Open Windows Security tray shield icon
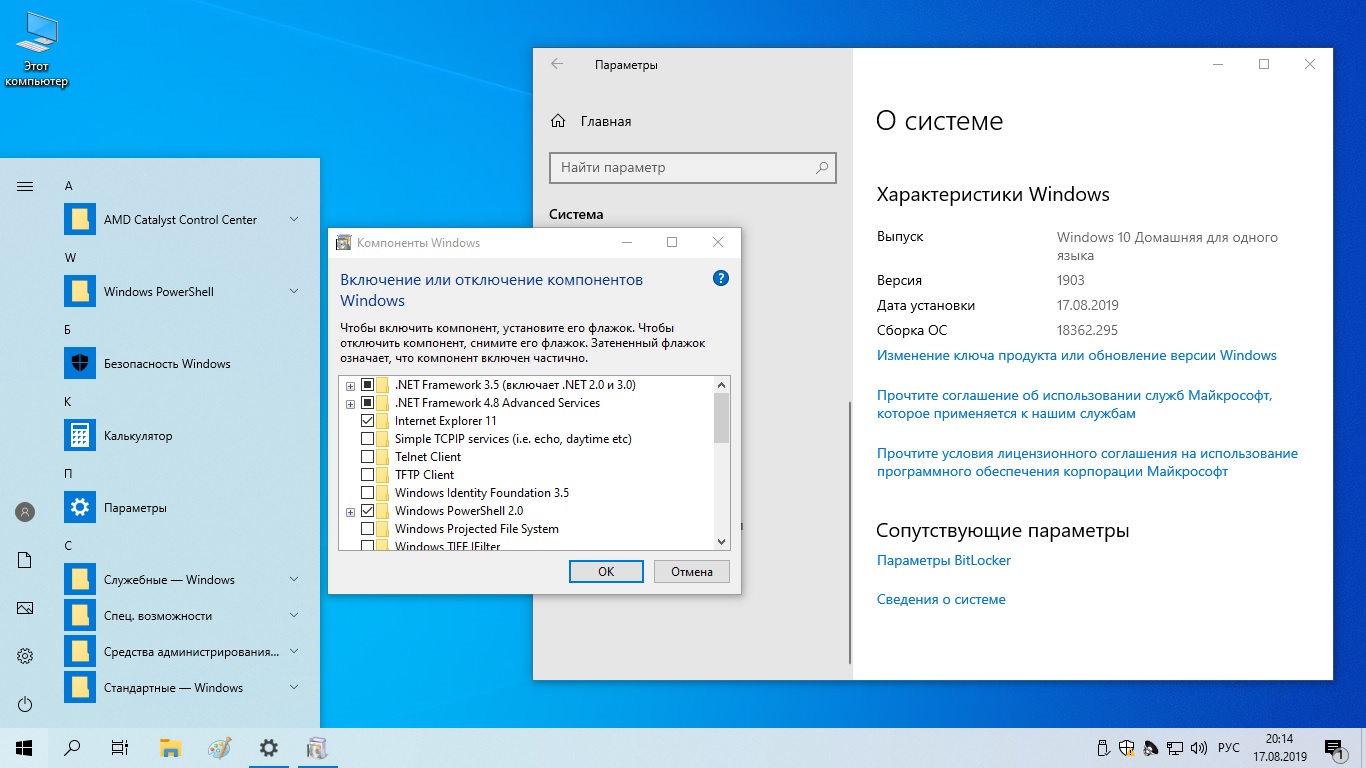The width and height of the screenshot is (1366, 768). click(x=1127, y=748)
